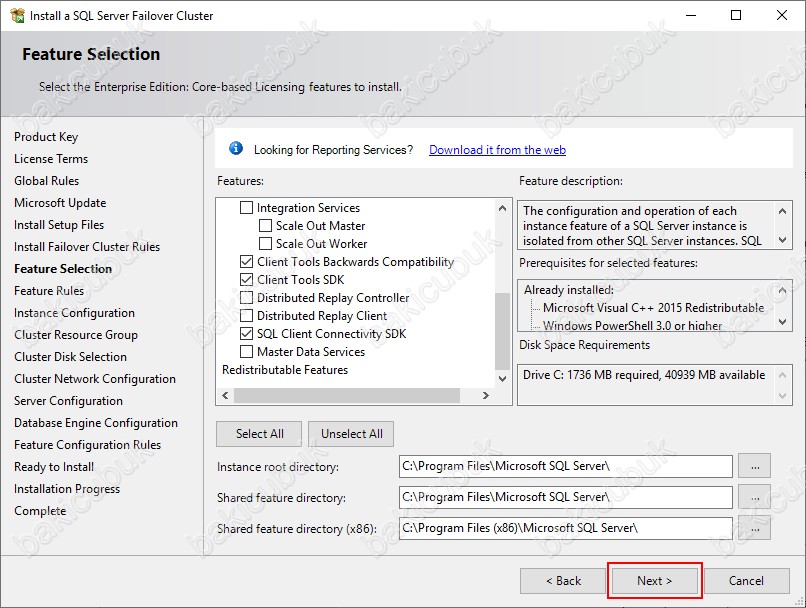Maximize the installer window
The width and height of the screenshot is (806, 608).
pyautogui.click(x=736, y=15)
